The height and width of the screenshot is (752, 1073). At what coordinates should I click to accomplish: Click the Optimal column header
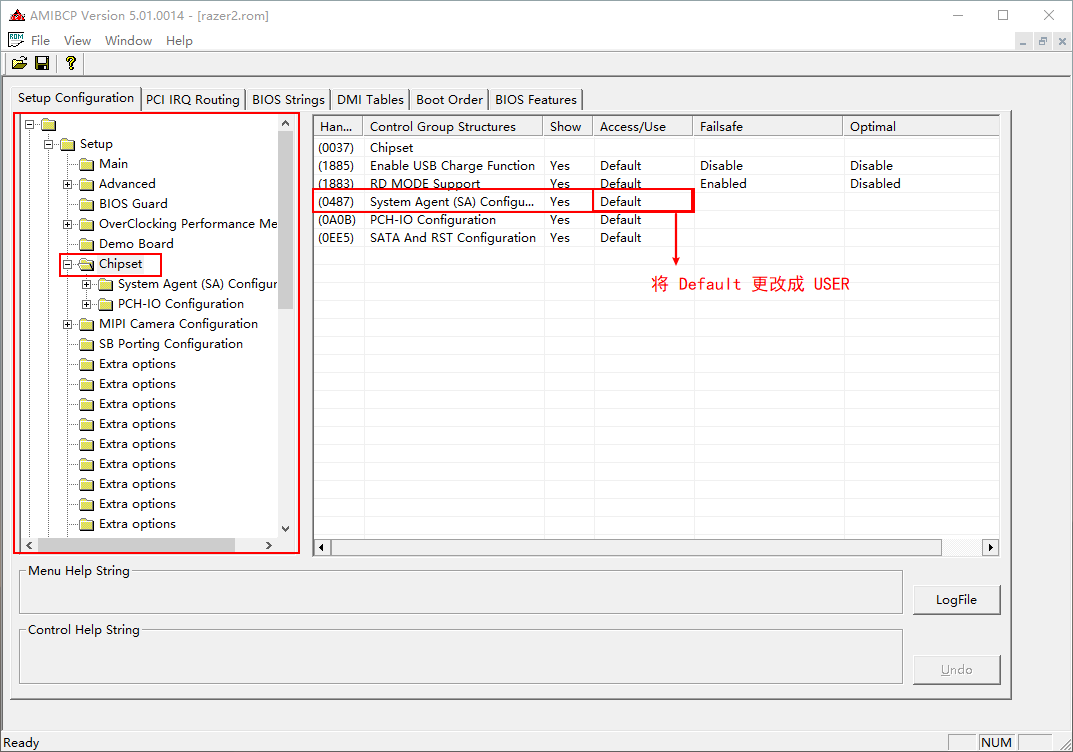click(921, 127)
